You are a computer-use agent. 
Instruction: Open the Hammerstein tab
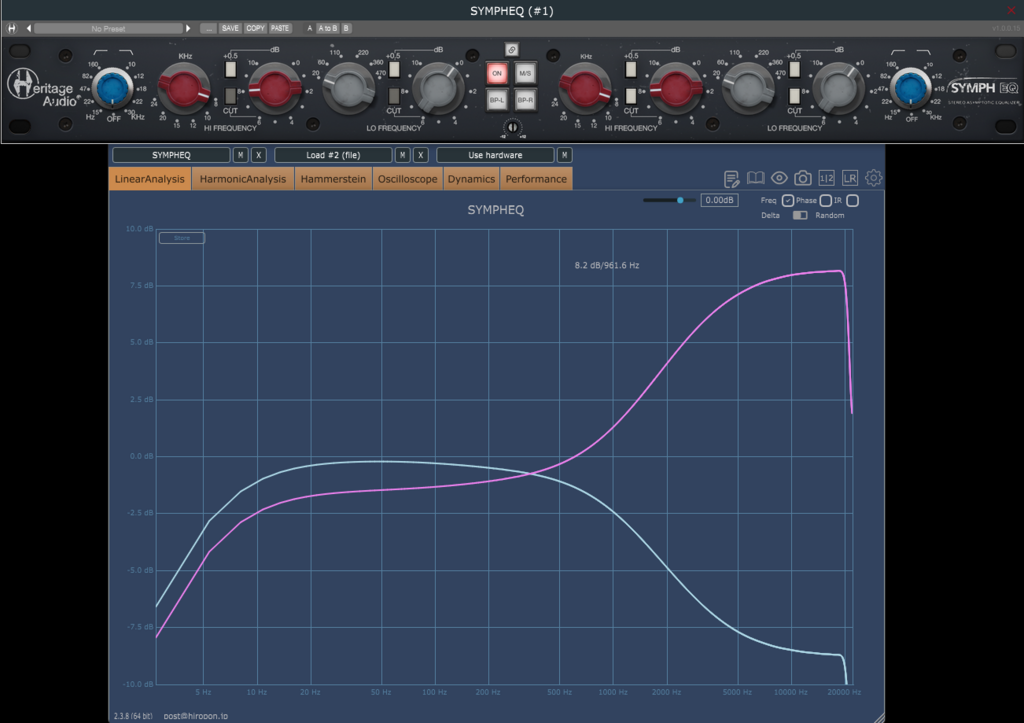pyautogui.click(x=333, y=179)
